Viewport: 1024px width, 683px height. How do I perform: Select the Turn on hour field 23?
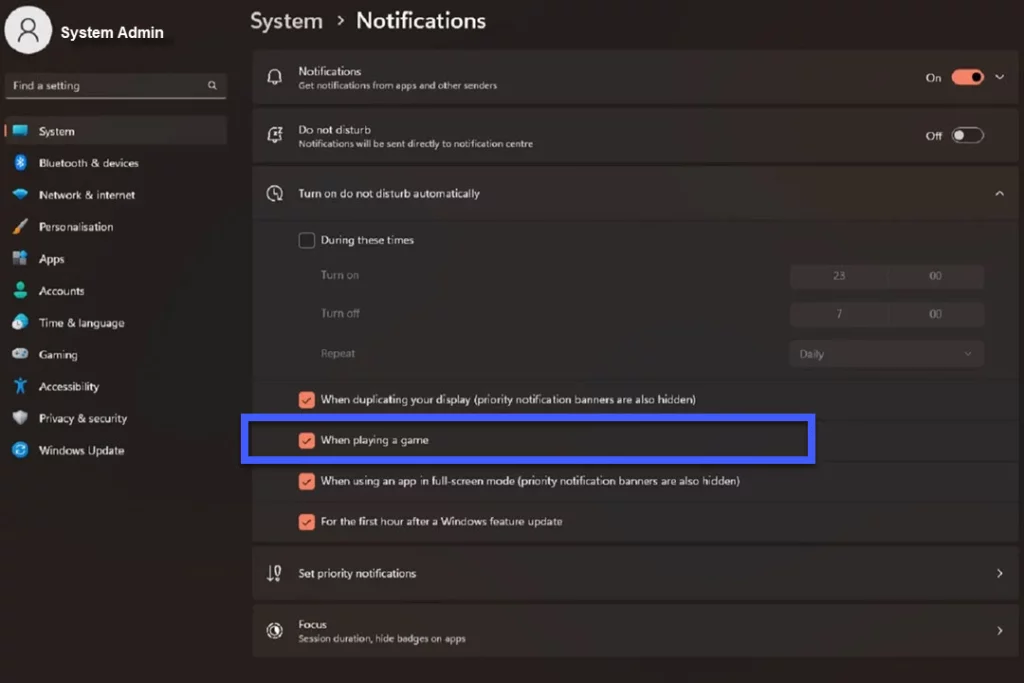coord(839,276)
